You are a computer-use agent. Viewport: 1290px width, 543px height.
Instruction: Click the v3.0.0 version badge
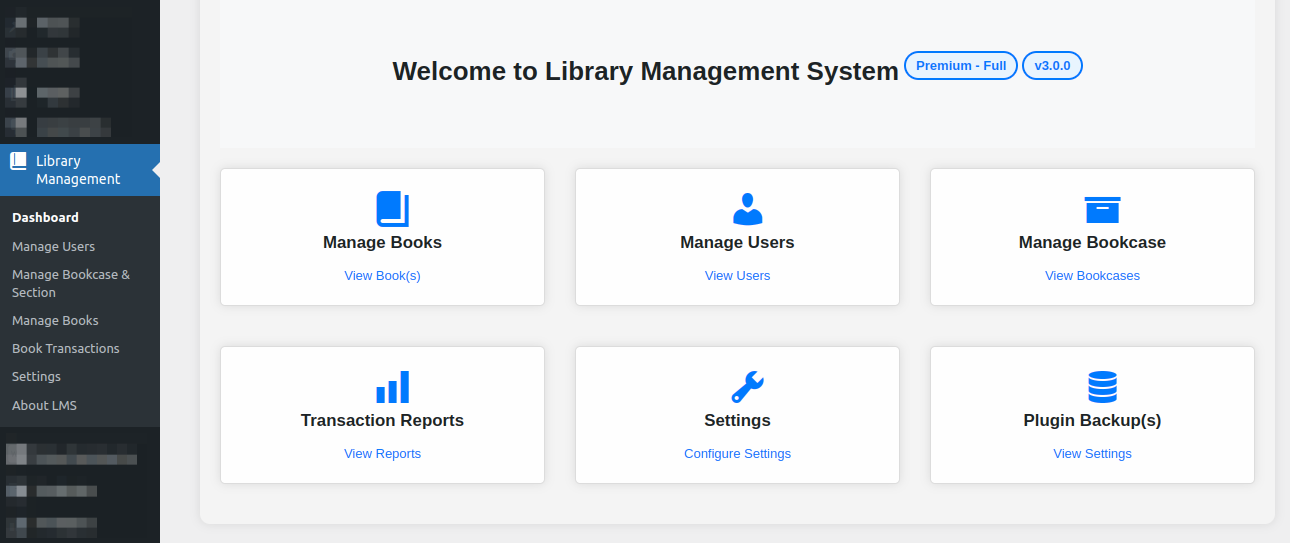(1052, 66)
